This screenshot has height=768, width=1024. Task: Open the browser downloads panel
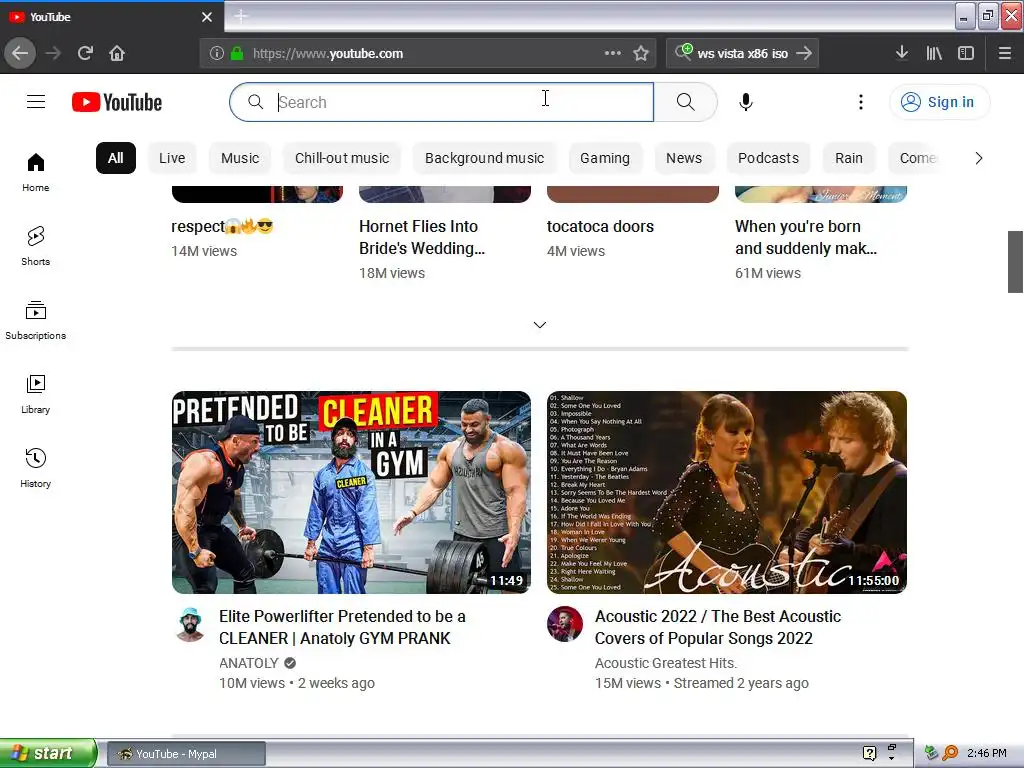[x=902, y=53]
